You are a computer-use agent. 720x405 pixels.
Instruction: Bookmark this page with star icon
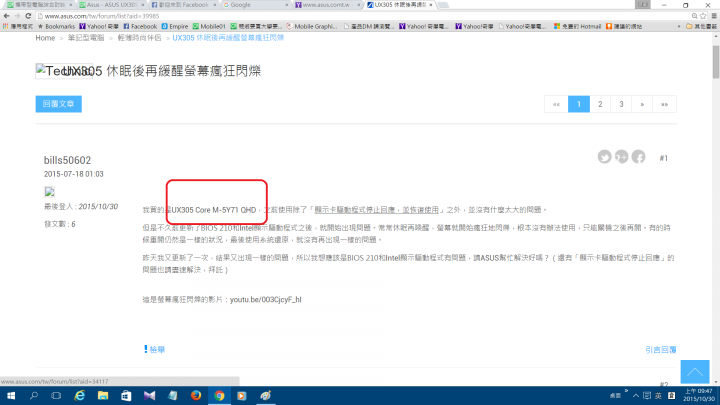click(x=703, y=16)
